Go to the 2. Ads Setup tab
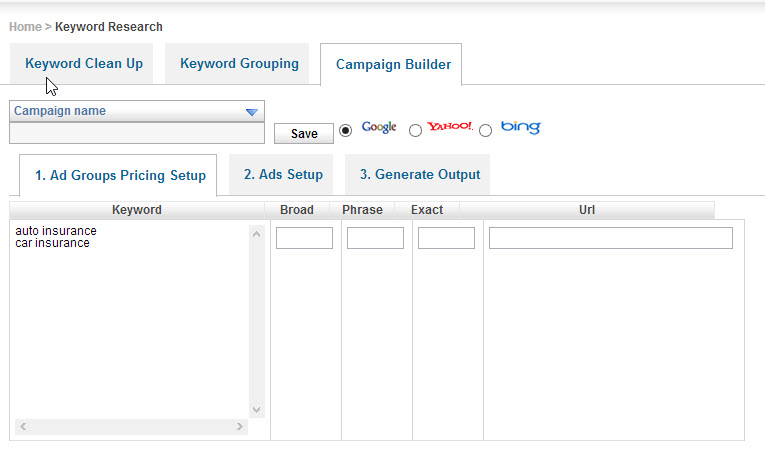This screenshot has height=466, width=765. [x=281, y=175]
